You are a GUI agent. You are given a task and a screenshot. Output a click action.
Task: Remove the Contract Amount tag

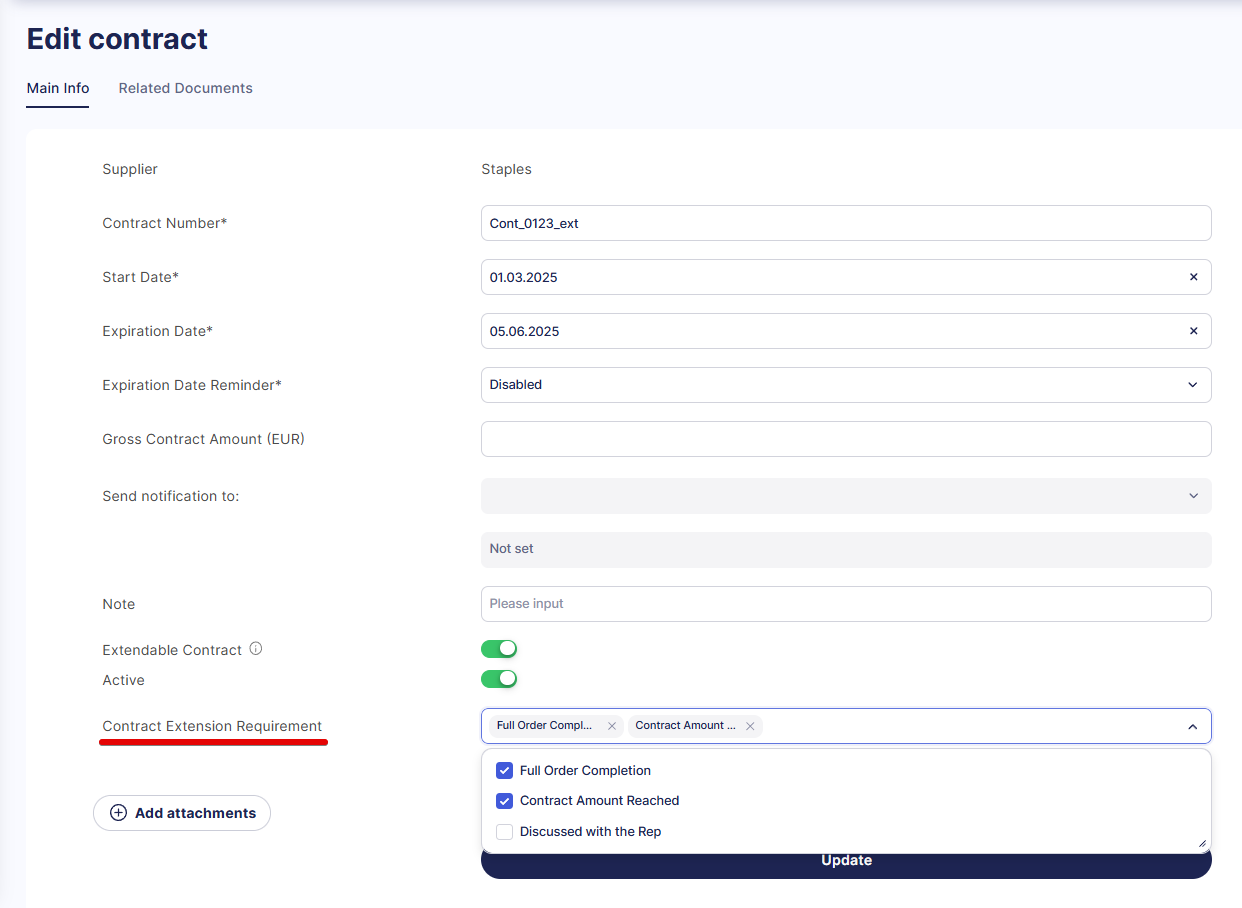tap(750, 726)
